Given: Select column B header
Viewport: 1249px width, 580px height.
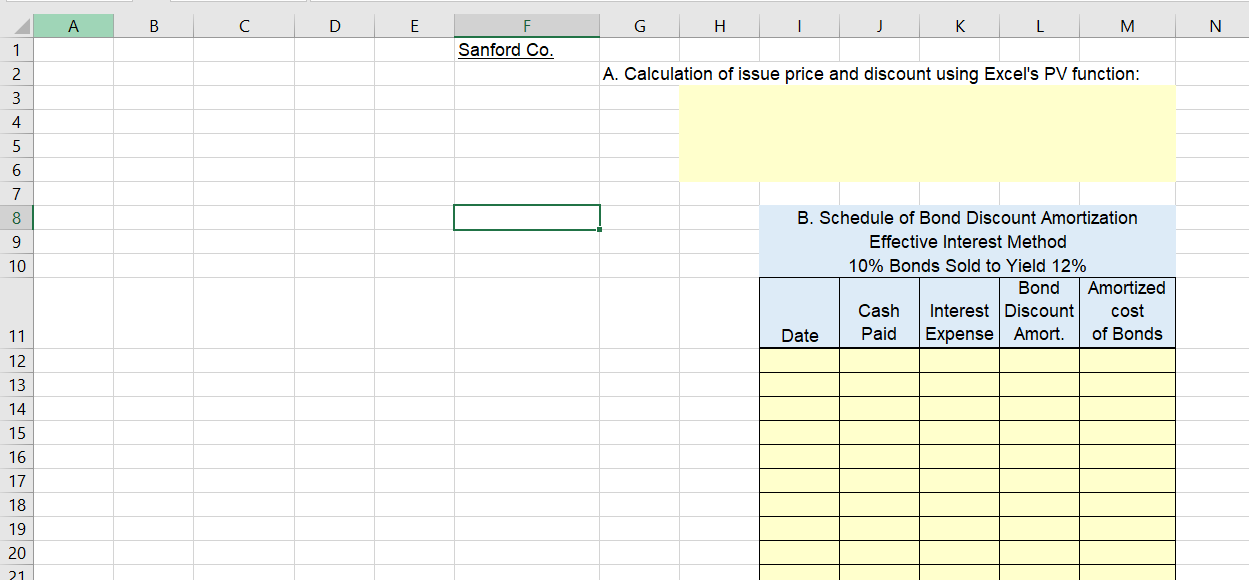Looking at the screenshot, I should (153, 27).
